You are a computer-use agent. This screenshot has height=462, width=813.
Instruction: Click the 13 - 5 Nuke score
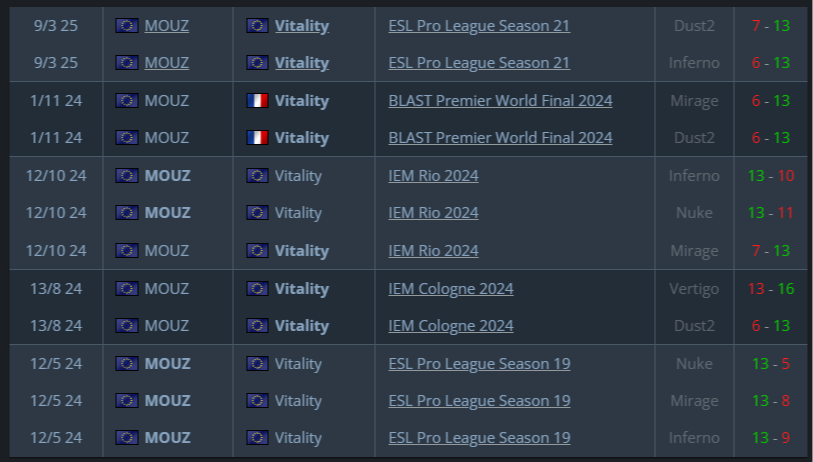tap(770, 363)
